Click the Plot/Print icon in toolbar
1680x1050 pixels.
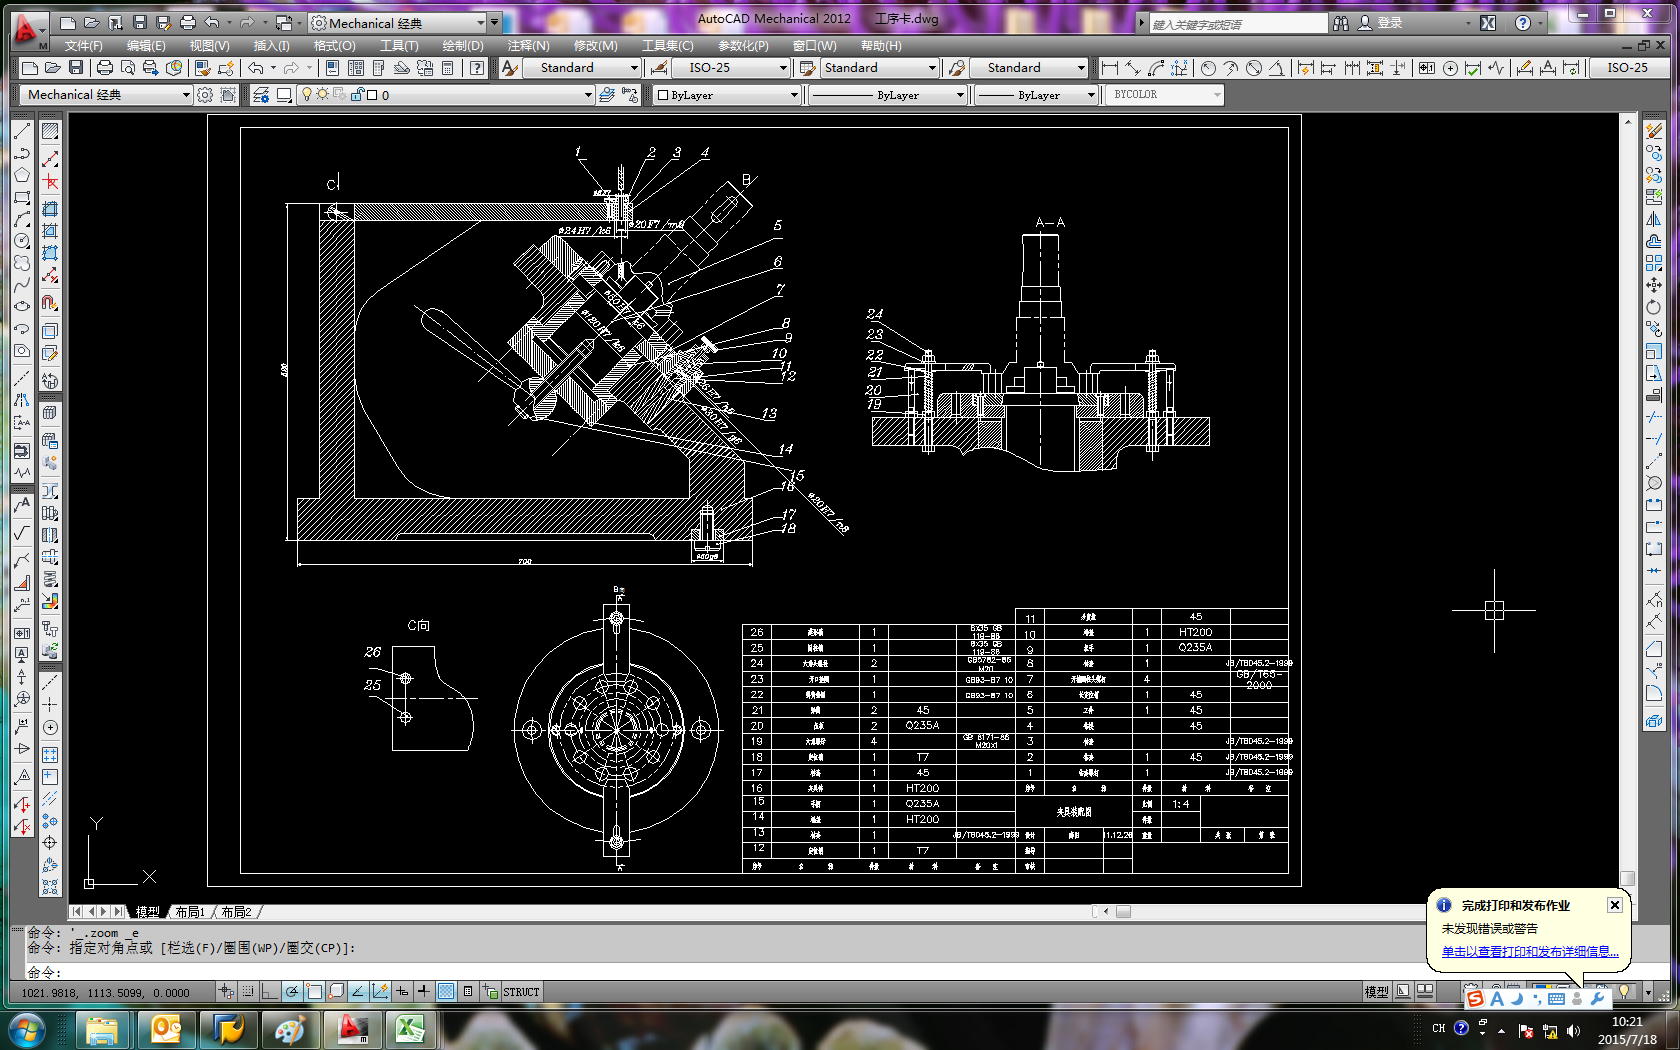[104, 68]
